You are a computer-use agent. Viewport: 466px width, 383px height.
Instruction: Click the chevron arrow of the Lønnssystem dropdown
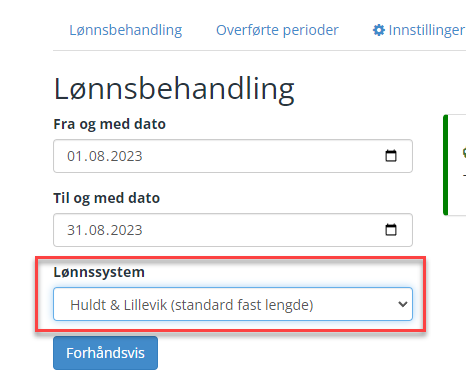[403, 304]
